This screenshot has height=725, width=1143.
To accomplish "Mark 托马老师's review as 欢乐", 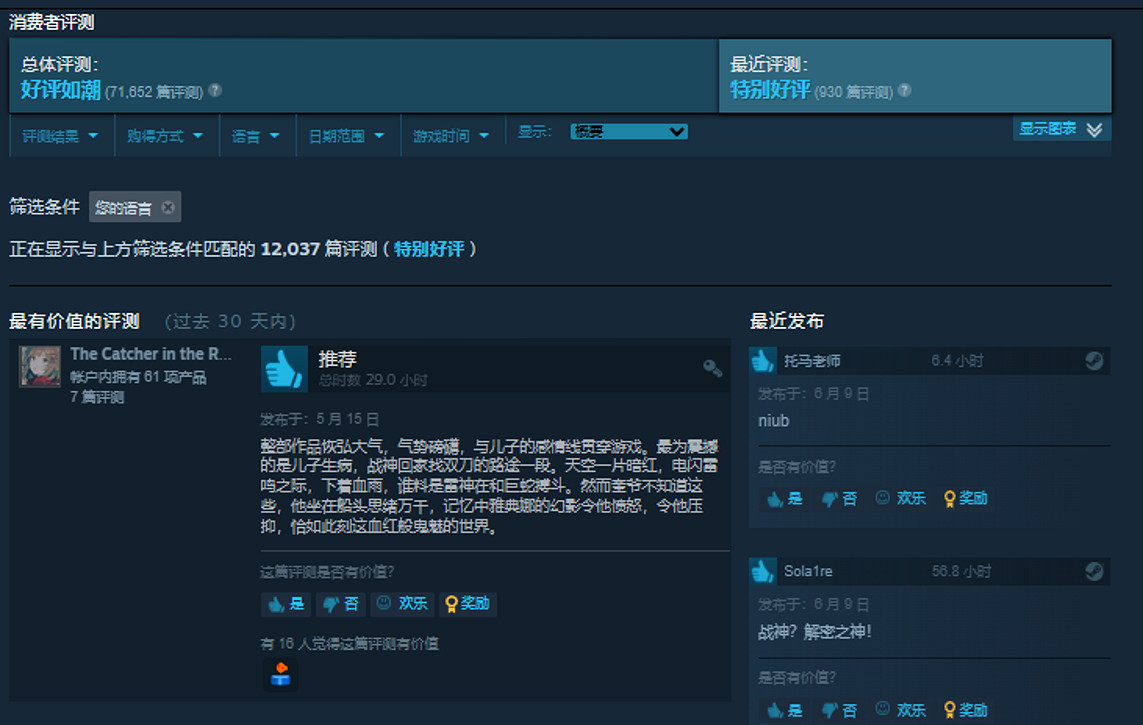I will [x=900, y=498].
